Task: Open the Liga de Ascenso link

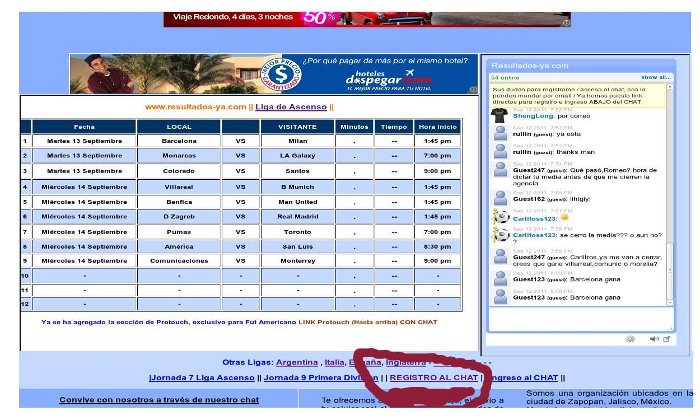Action: click(x=292, y=107)
